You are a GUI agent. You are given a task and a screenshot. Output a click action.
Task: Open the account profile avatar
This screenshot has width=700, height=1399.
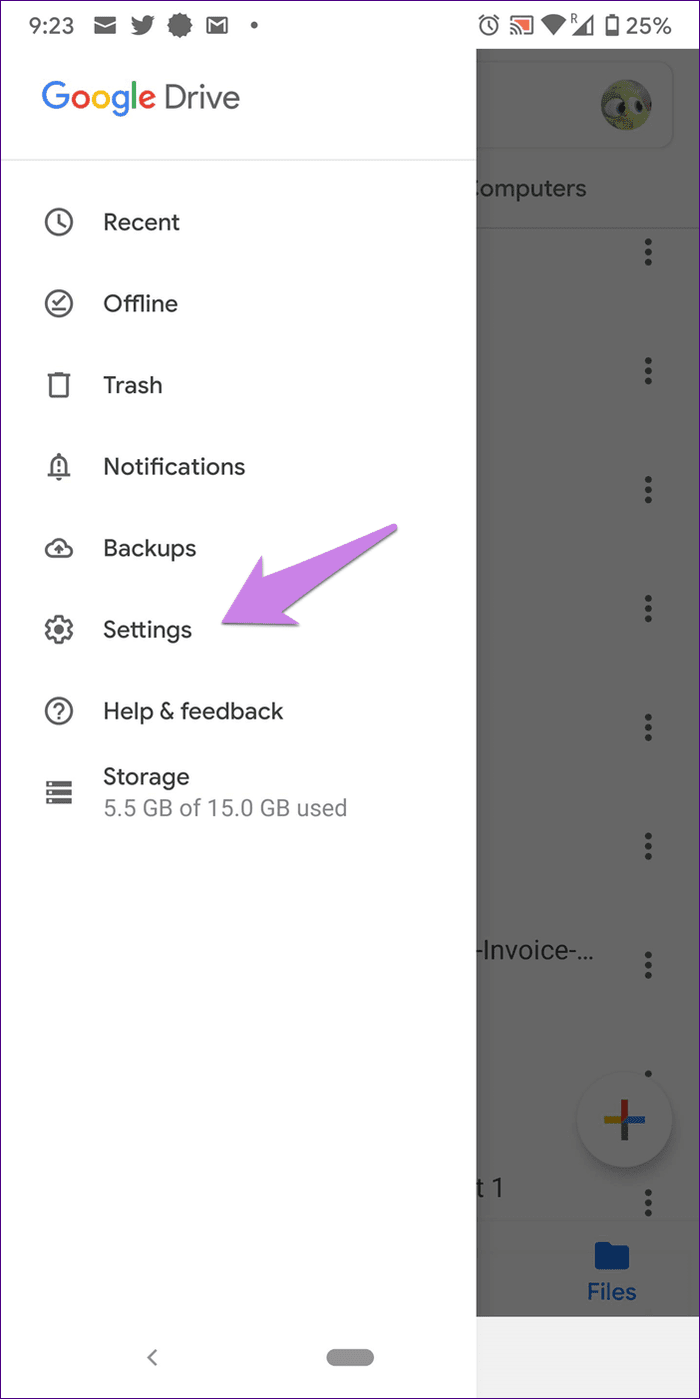[625, 103]
